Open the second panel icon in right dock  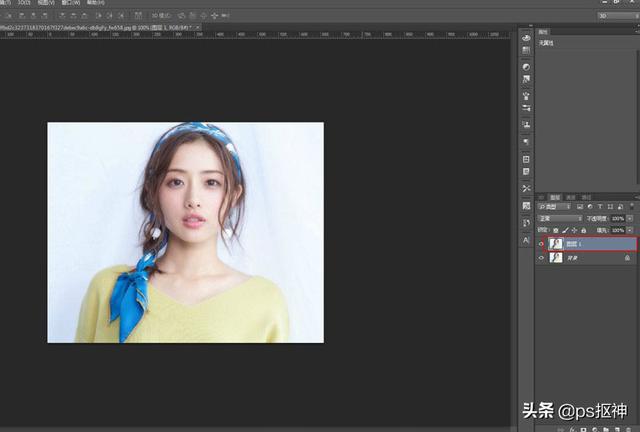point(526,51)
